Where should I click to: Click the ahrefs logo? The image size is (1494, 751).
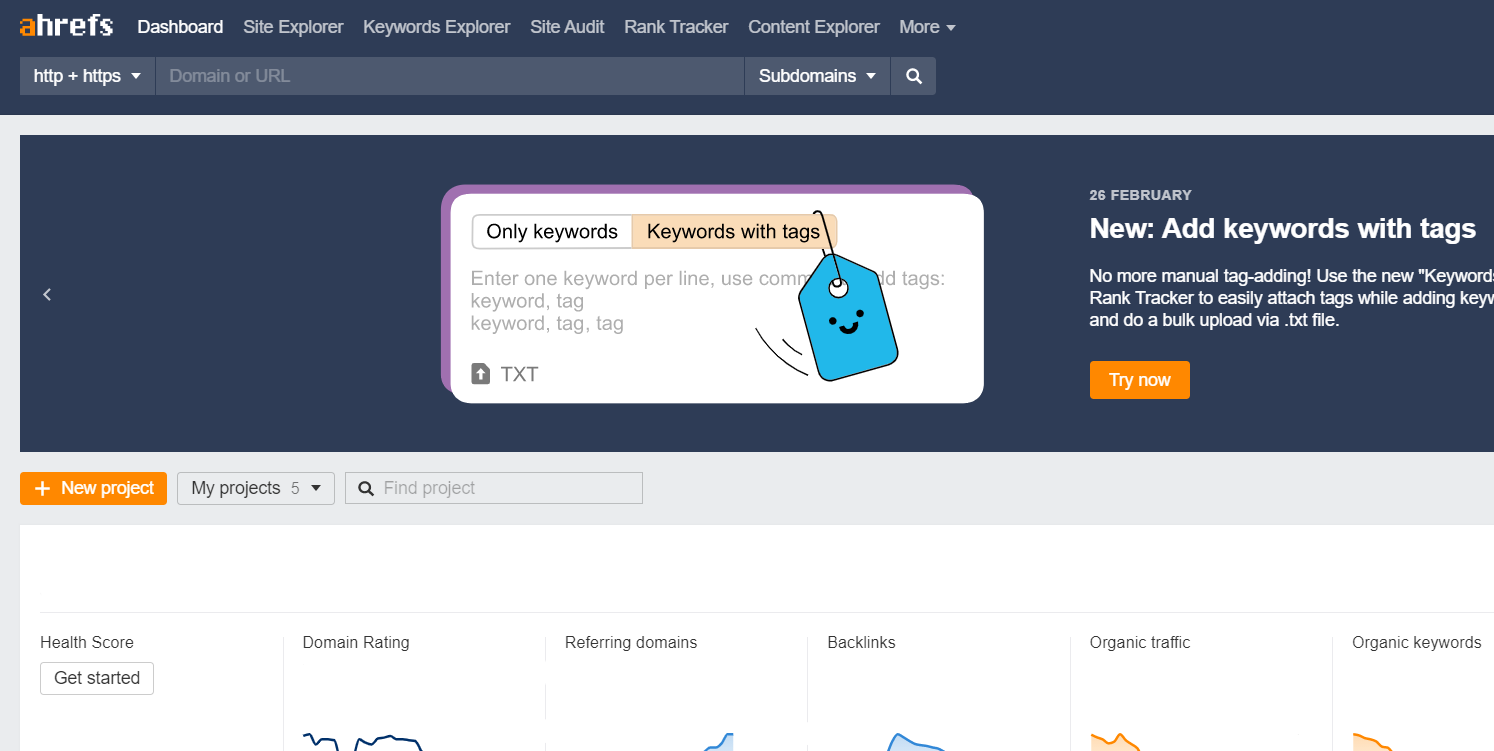pos(66,26)
